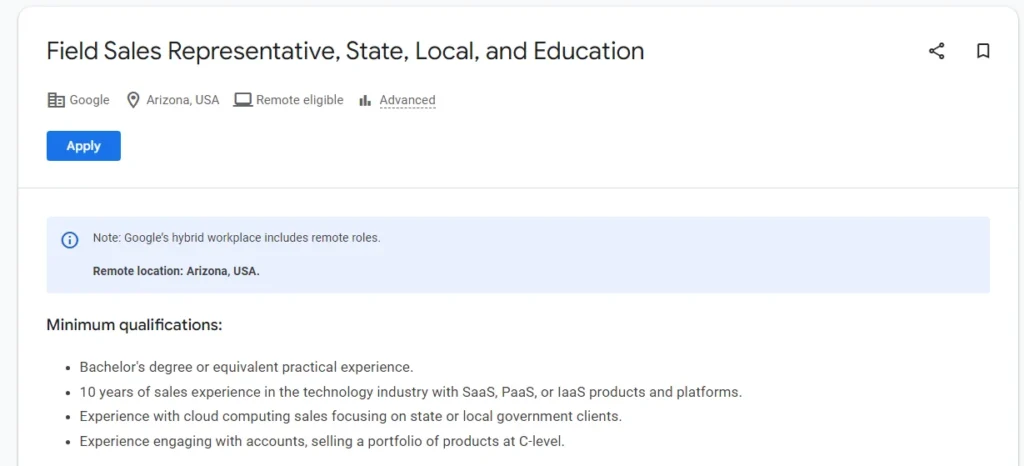
Task: Click the laptop remote-eligible icon
Action: tap(242, 100)
